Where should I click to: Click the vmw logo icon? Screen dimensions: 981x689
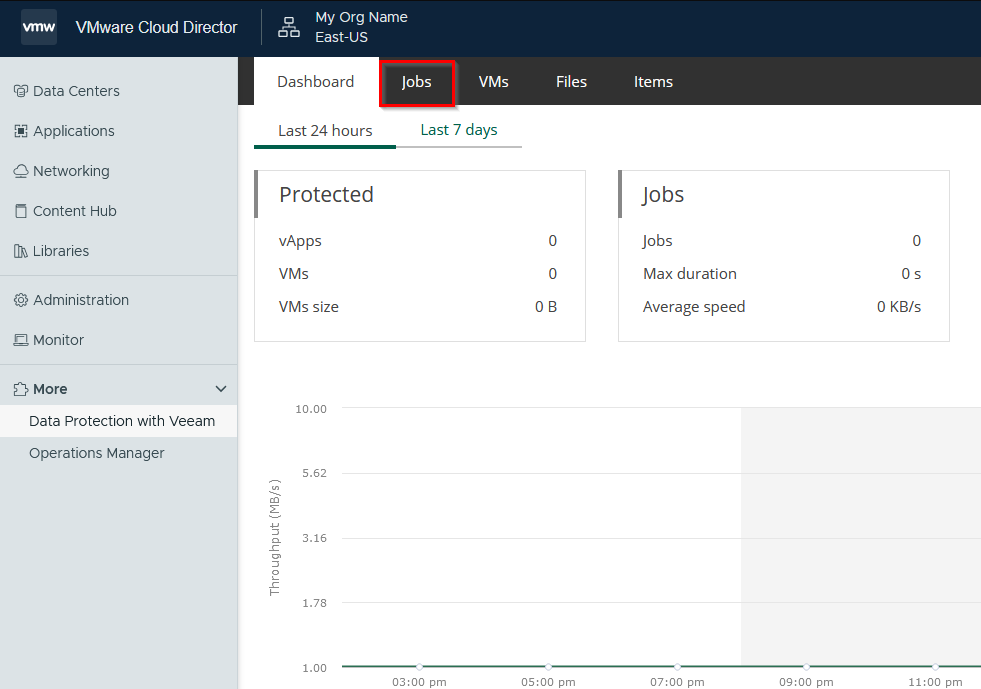(39, 27)
